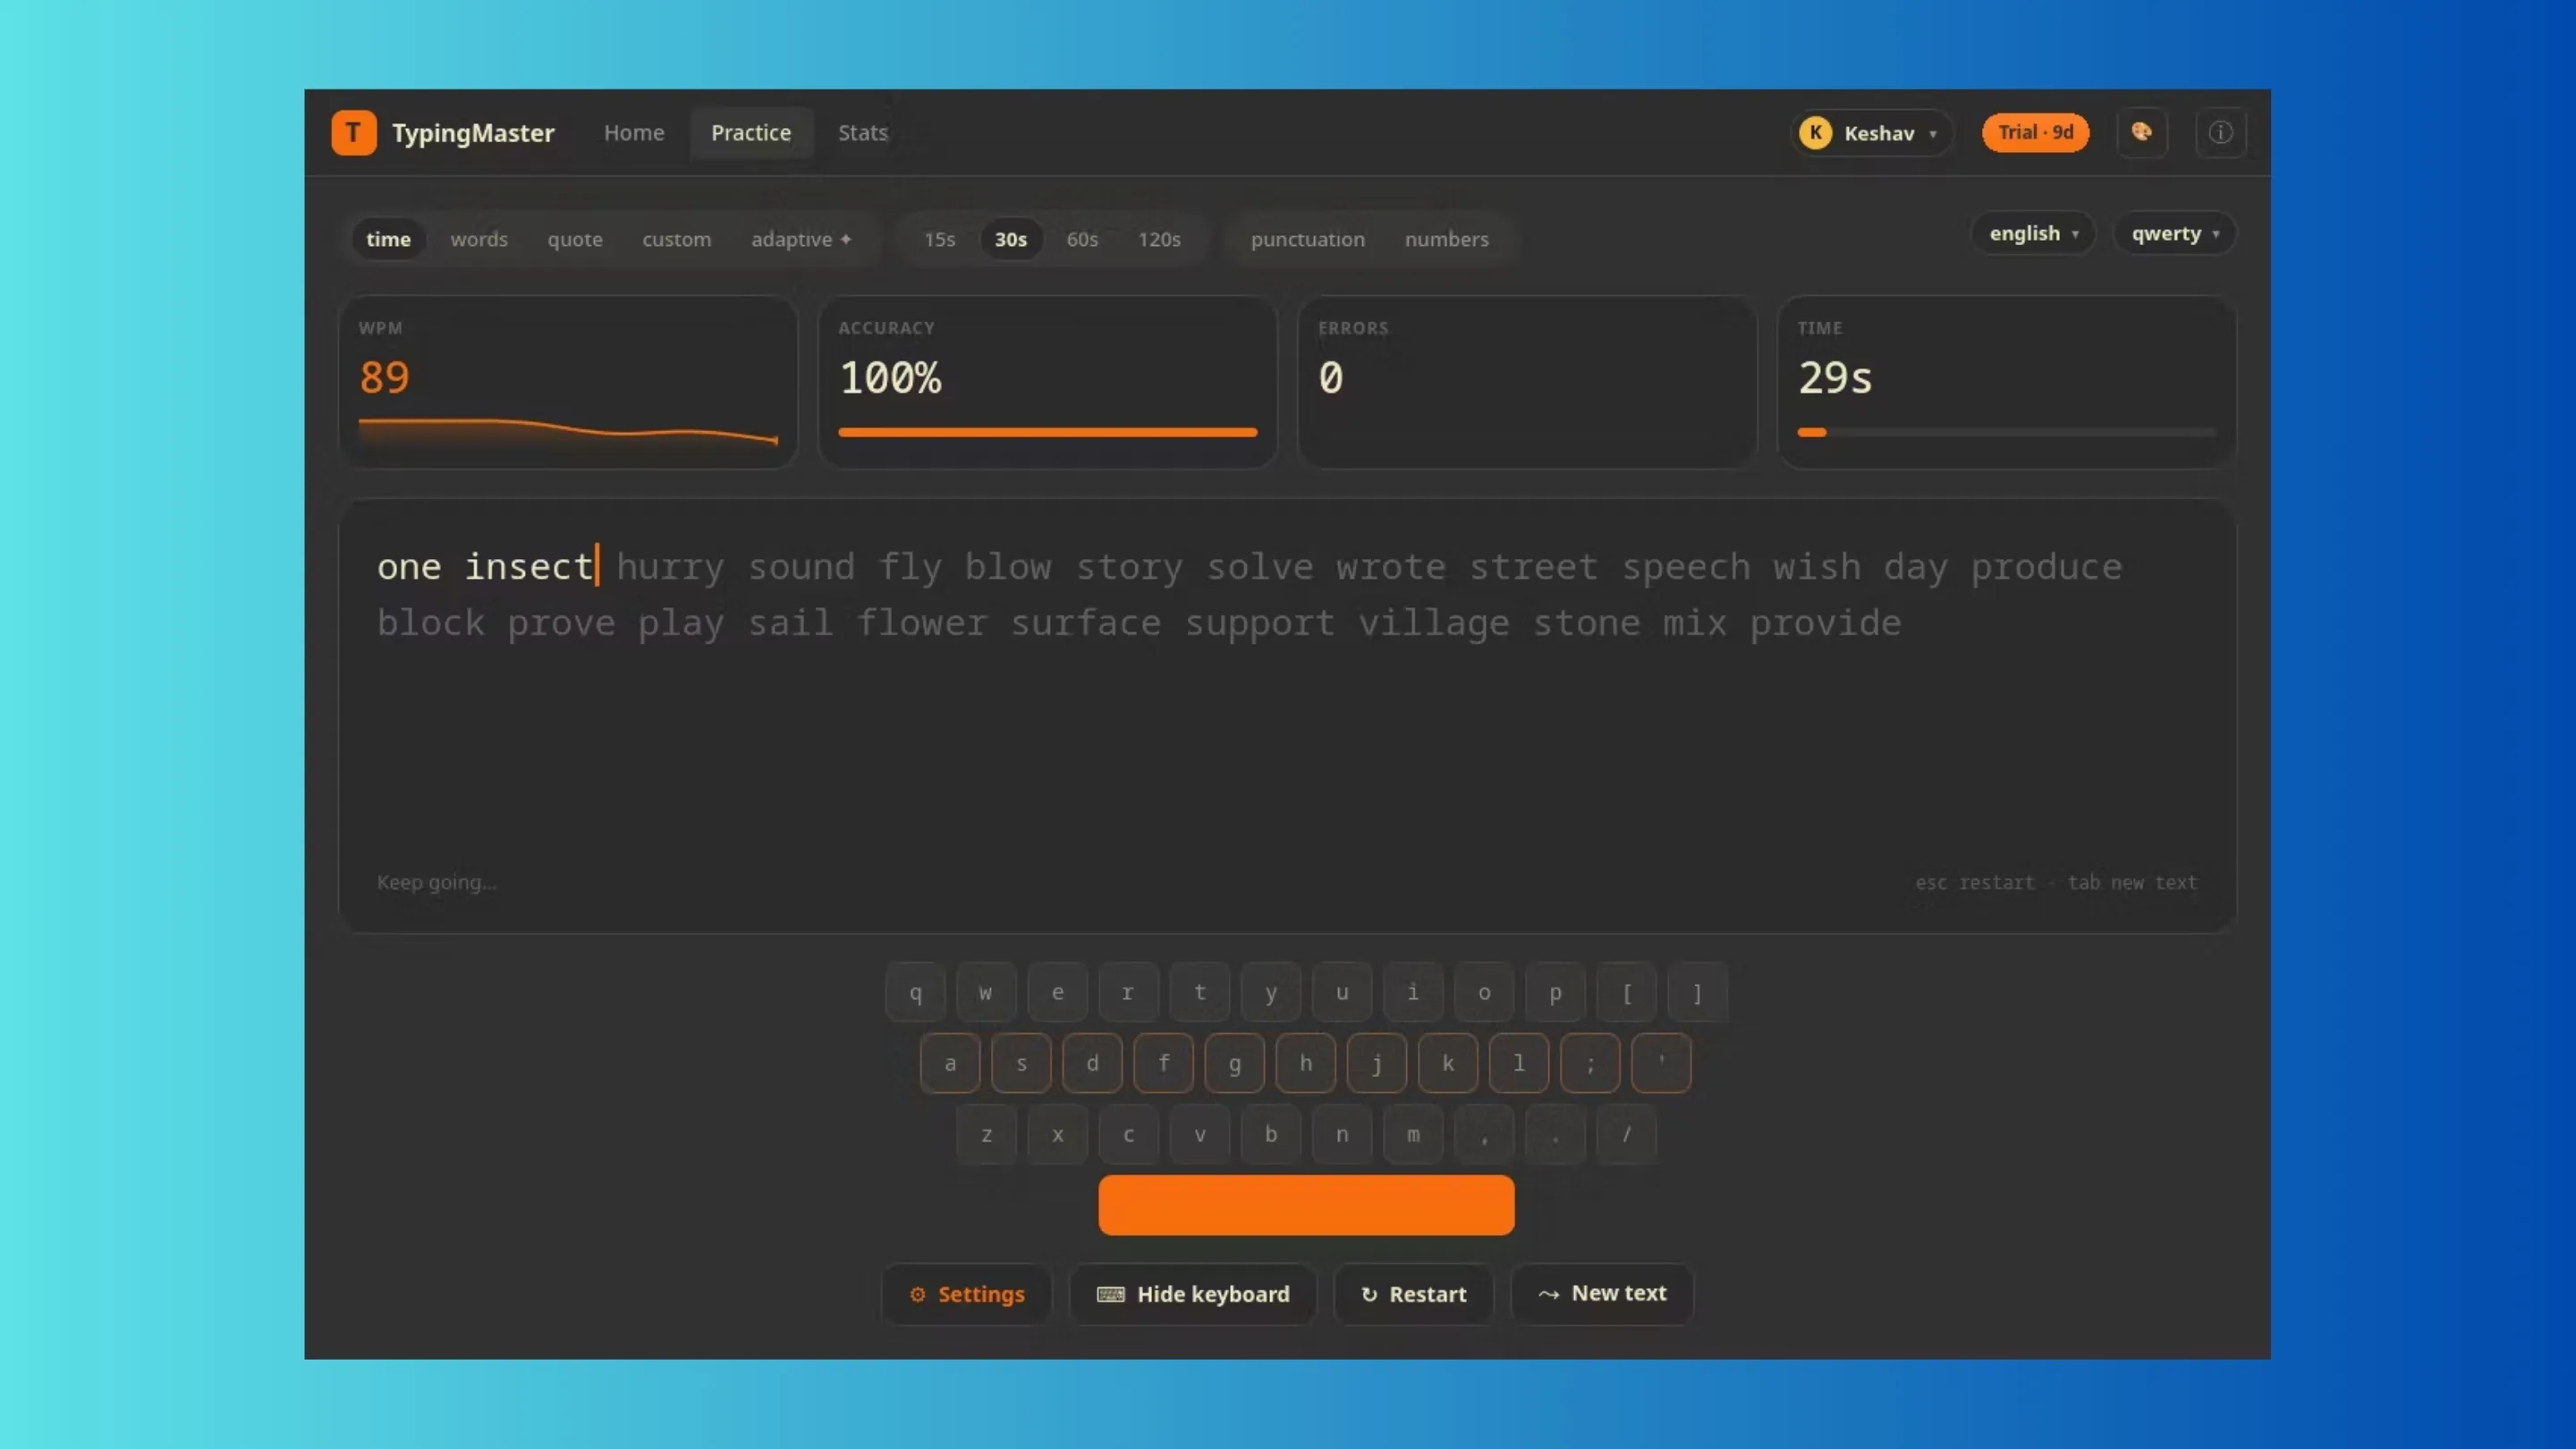The image size is (2576, 1449).
Task: Click the on-screen apostrophe key
Action: coord(1661,1063)
